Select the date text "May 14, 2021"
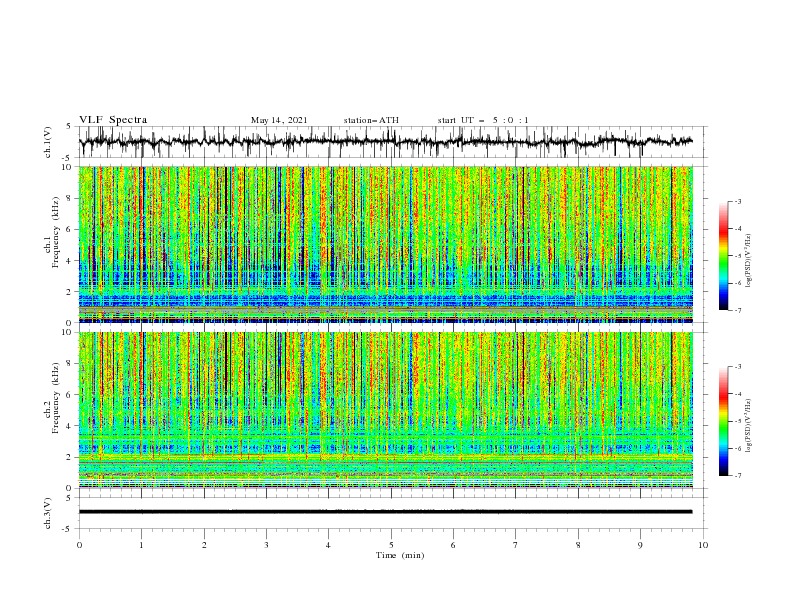 pyautogui.click(x=279, y=120)
